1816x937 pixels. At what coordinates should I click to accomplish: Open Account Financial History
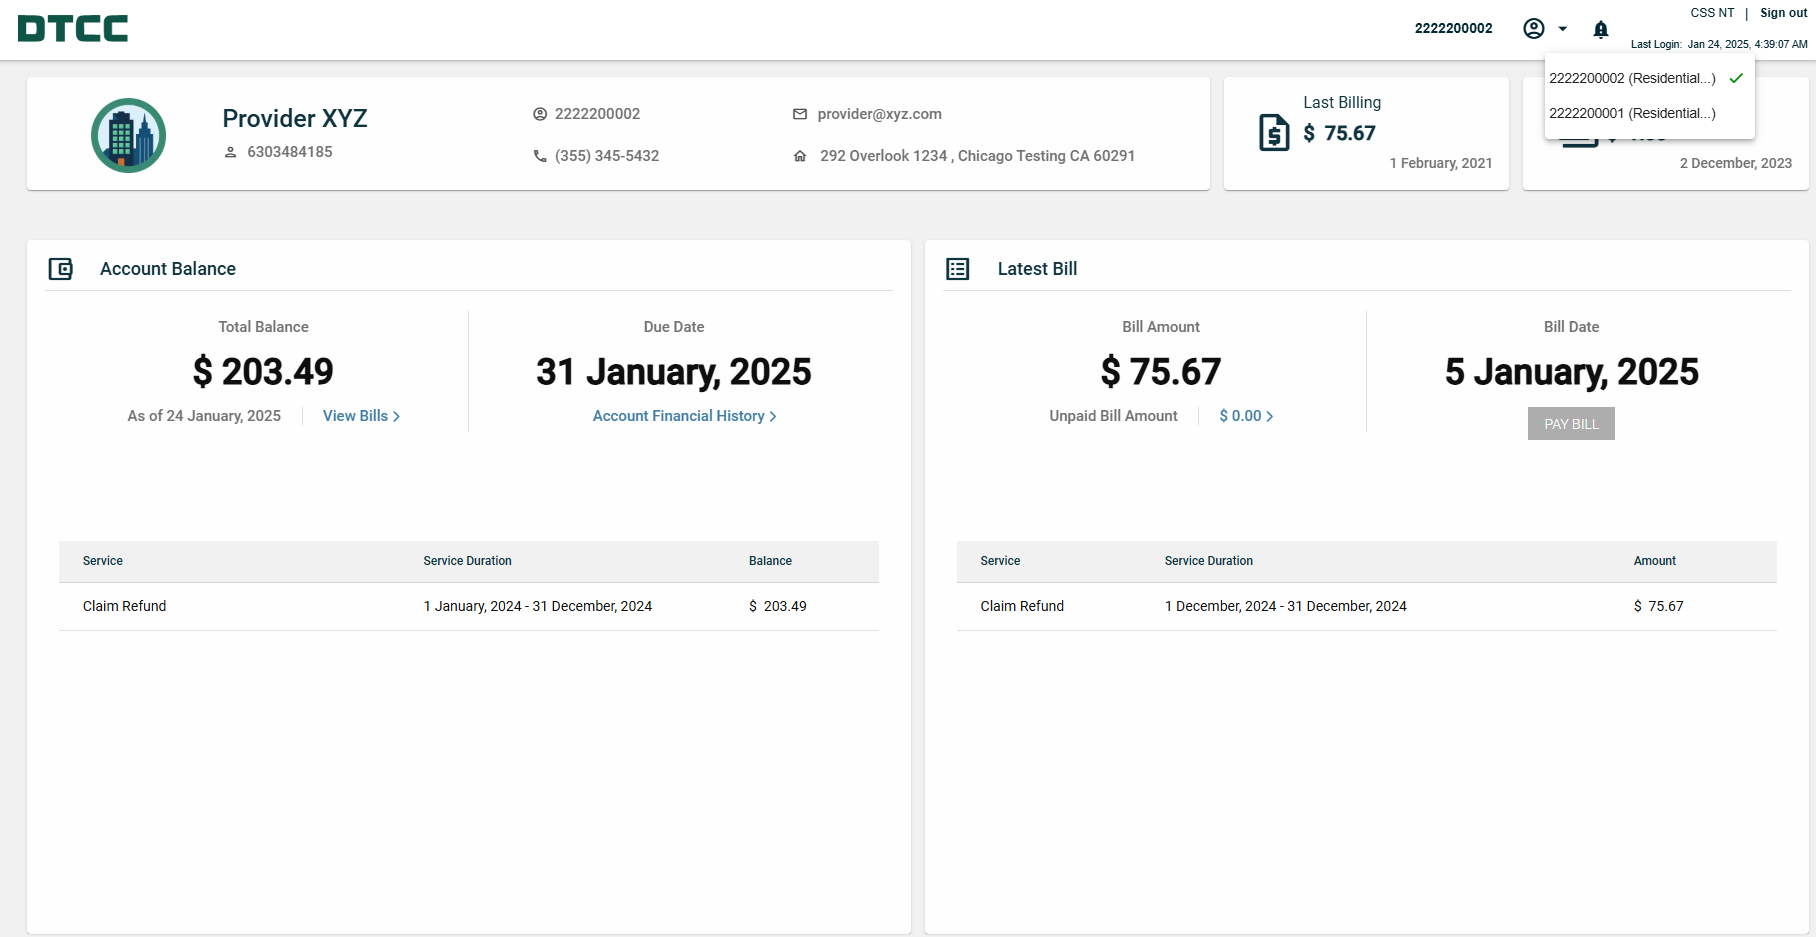coord(684,416)
